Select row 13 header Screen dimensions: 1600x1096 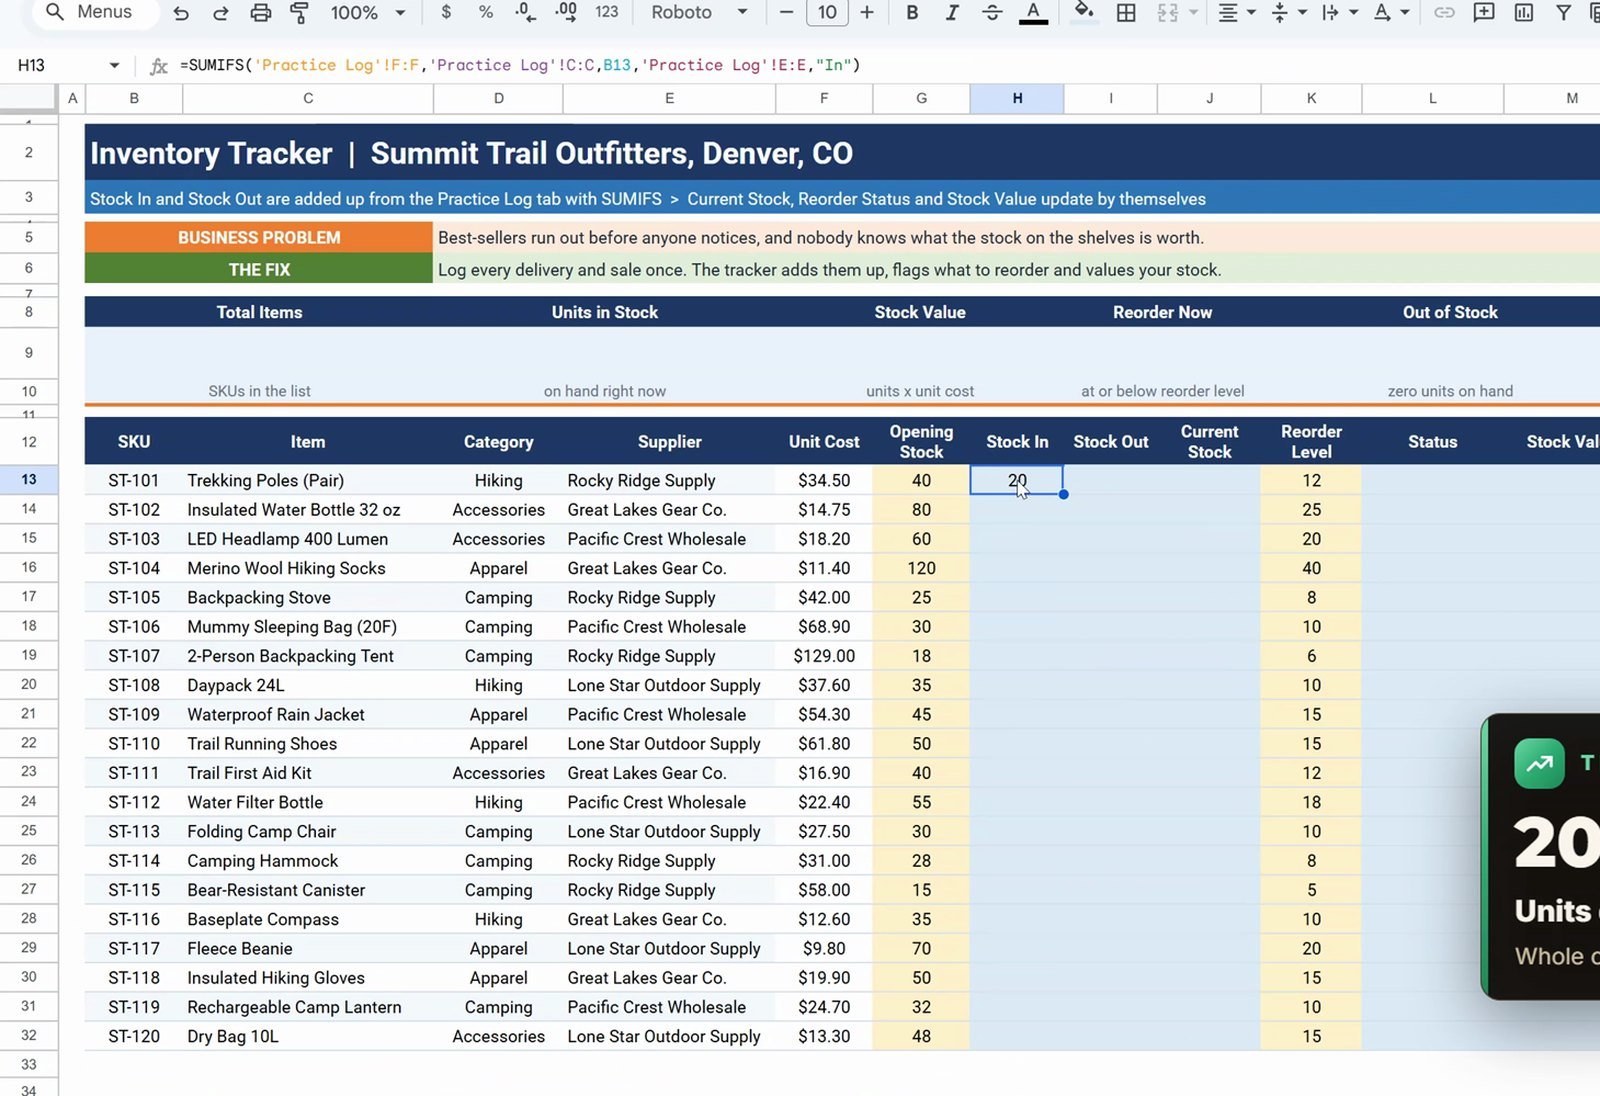(x=29, y=479)
